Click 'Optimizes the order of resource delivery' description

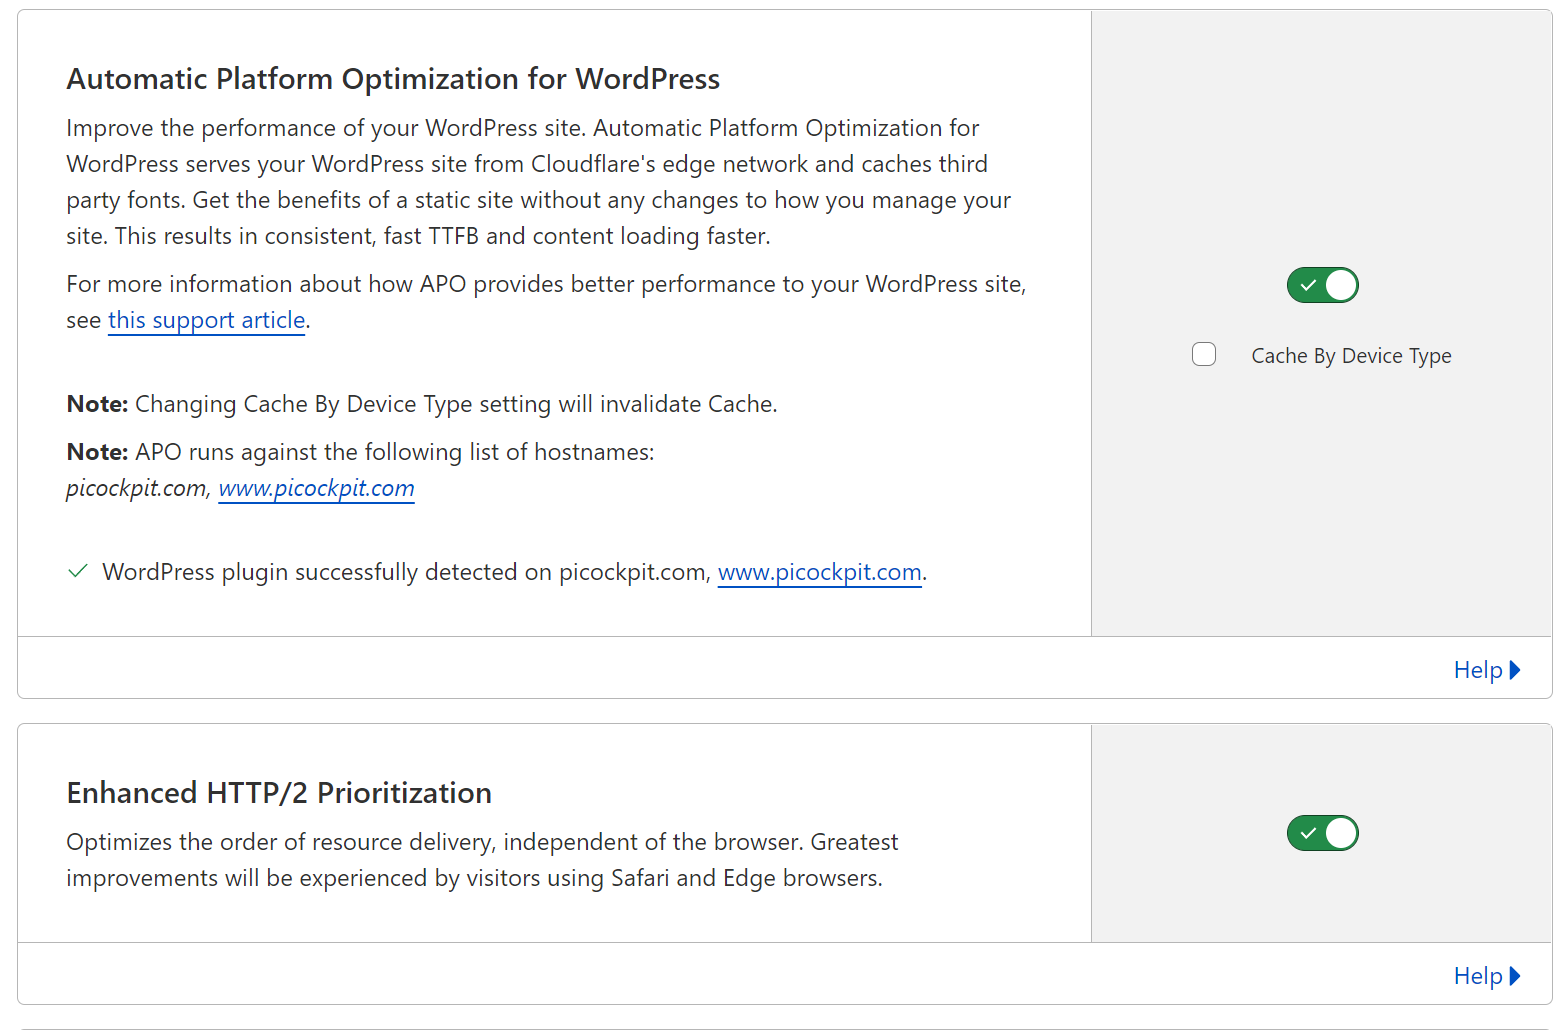(482, 860)
